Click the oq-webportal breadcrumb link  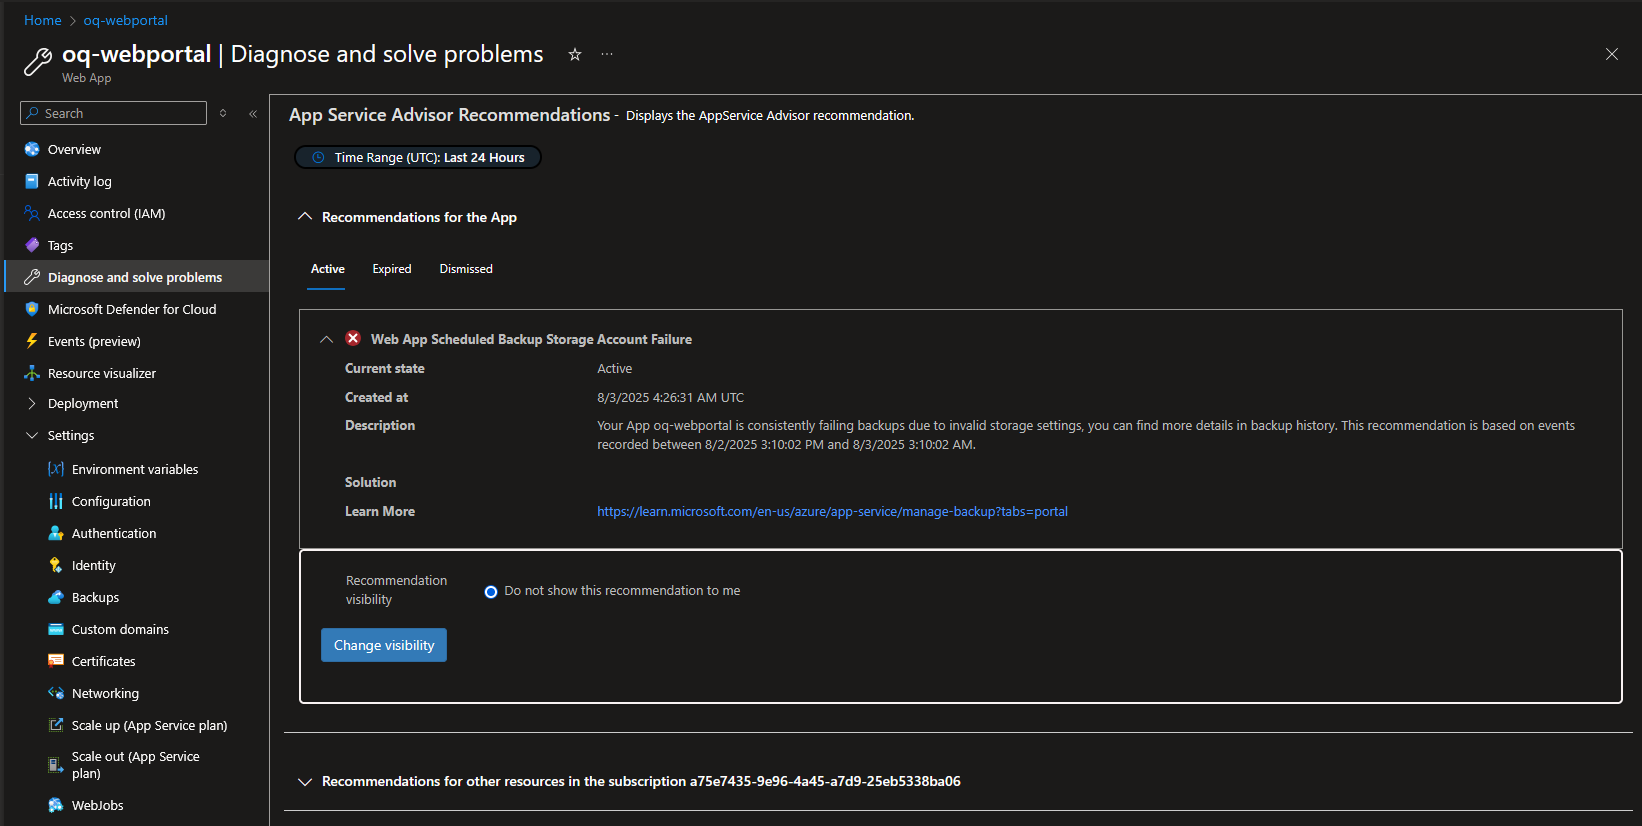[125, 20]
